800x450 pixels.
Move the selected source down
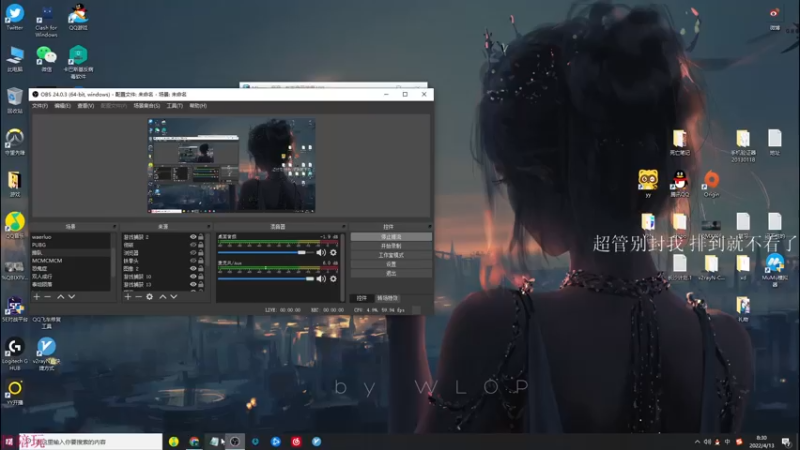pos(174,296)
